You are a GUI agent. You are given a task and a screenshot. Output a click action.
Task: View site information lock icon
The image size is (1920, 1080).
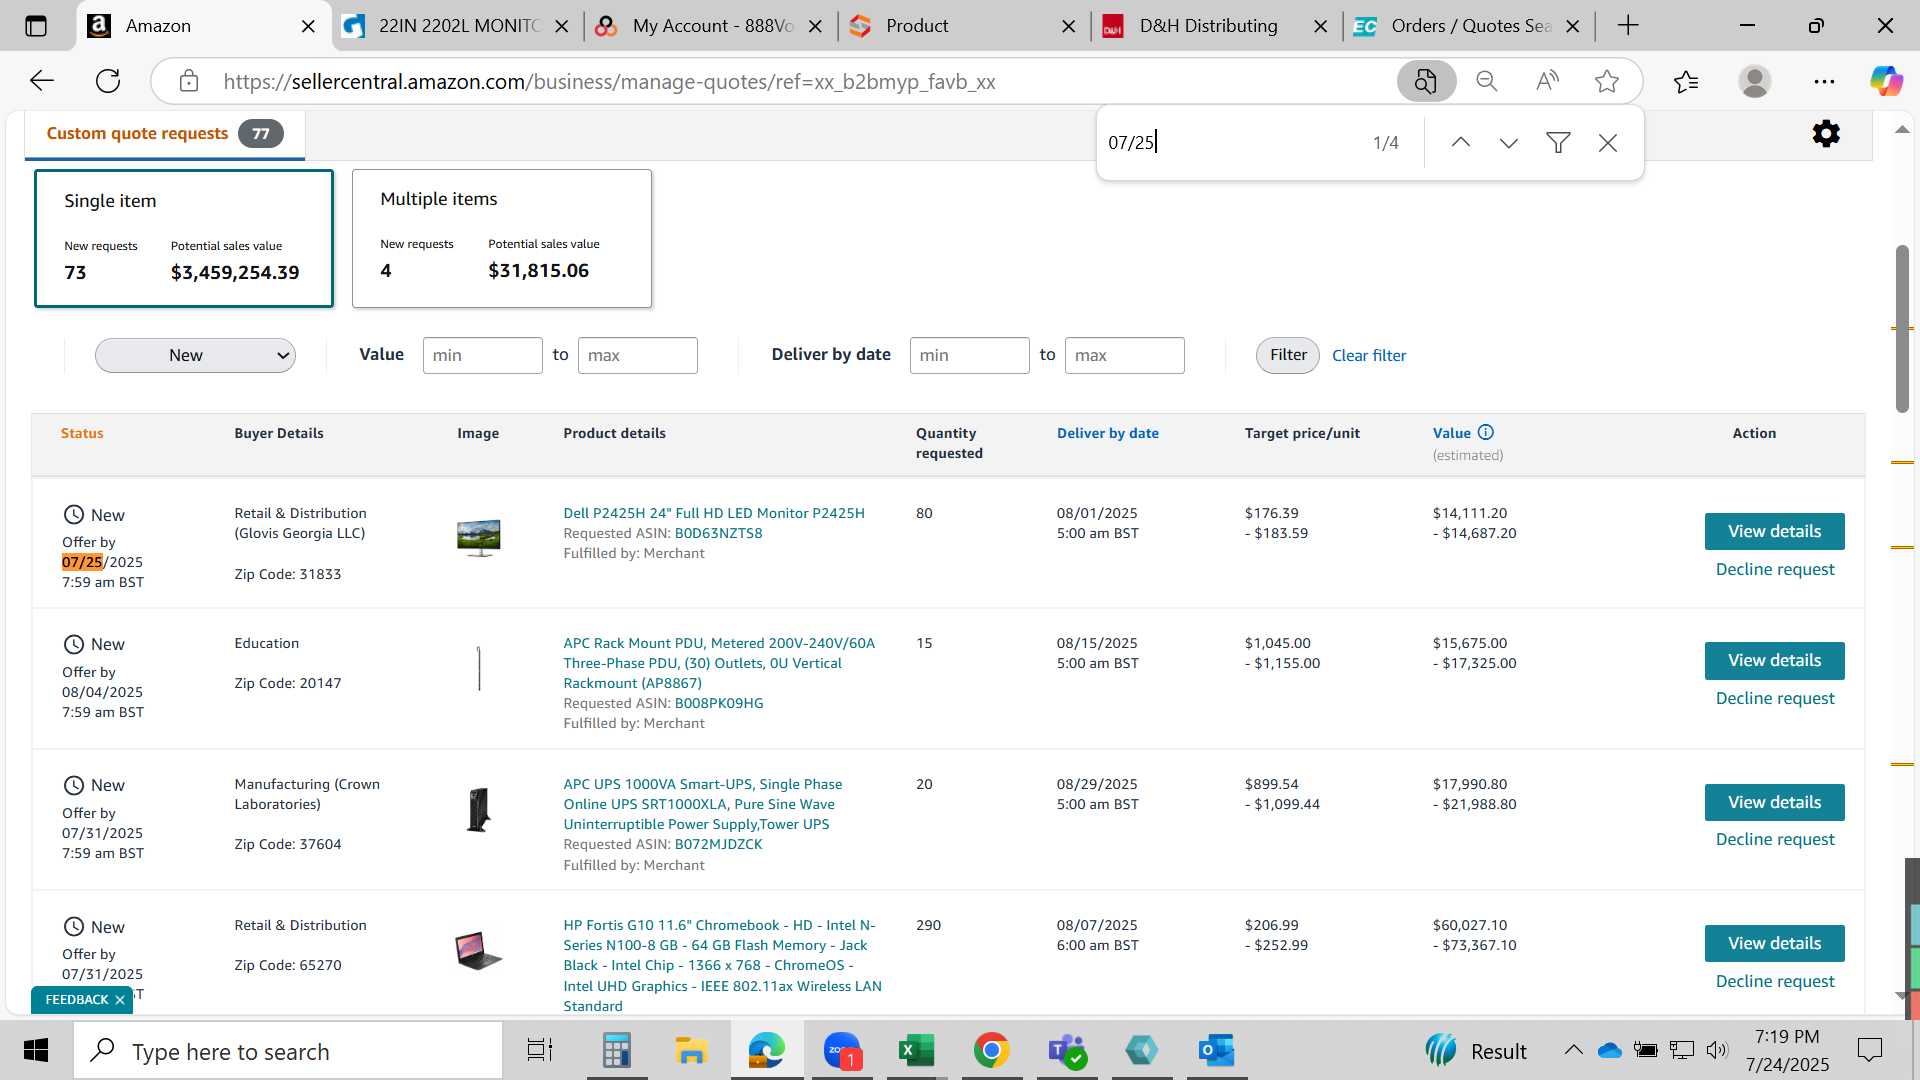[x=189, y=81]
